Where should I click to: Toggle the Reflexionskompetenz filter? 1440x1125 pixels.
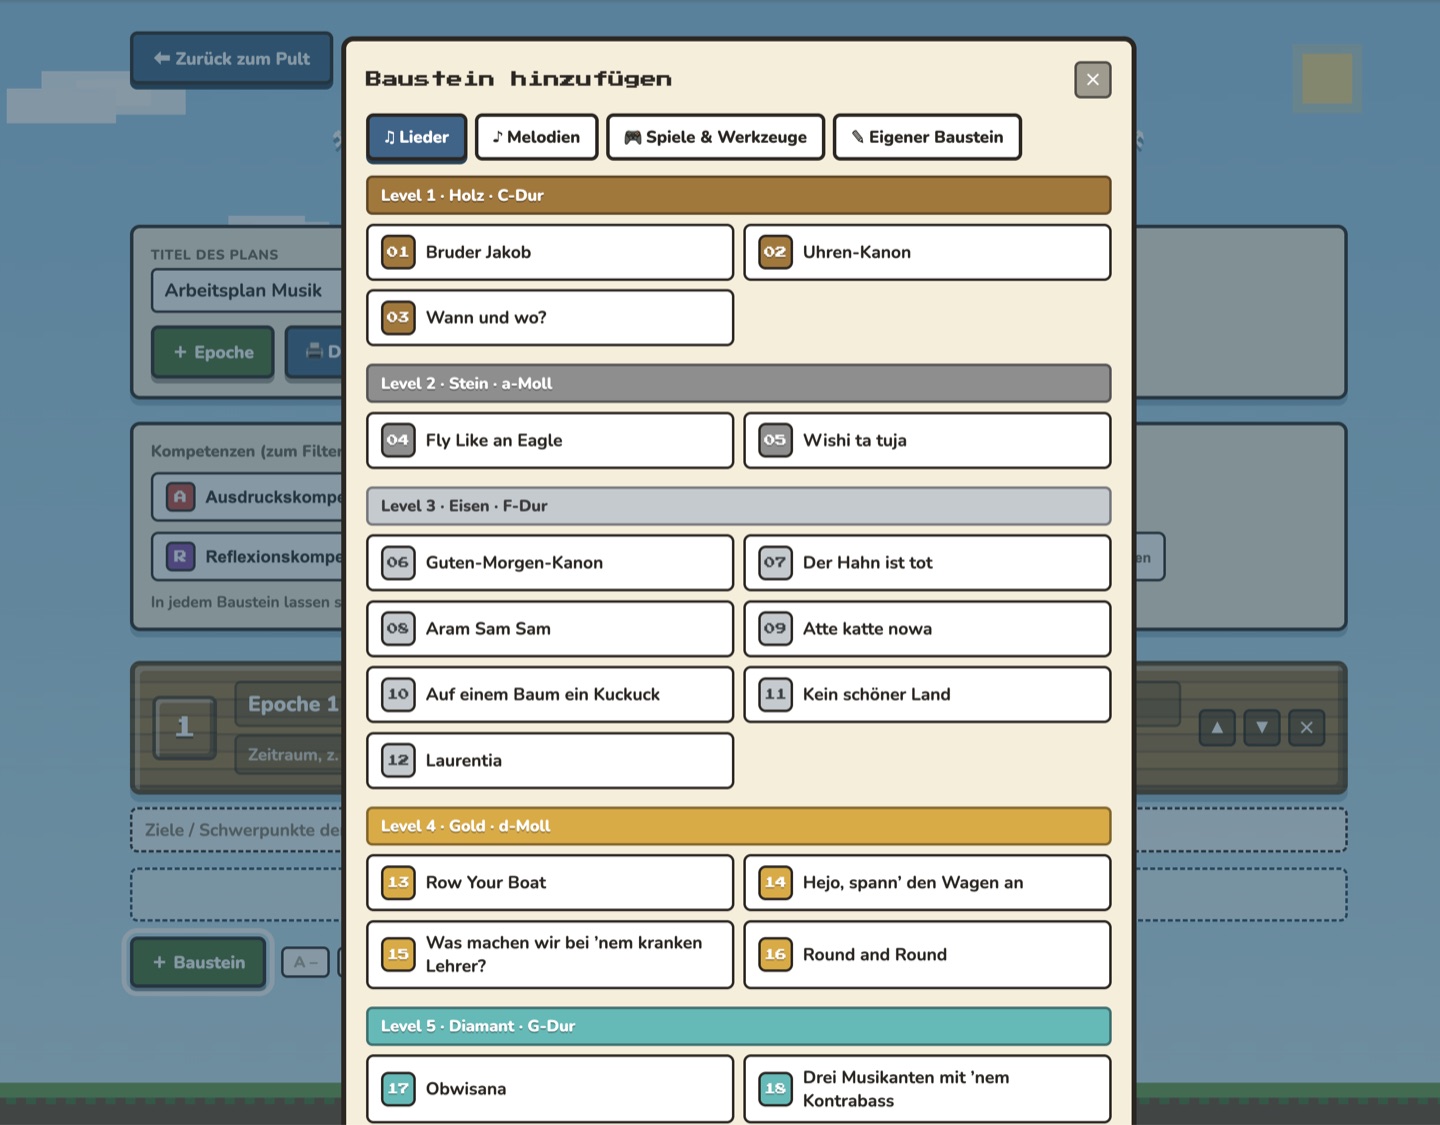coord(248,557)
